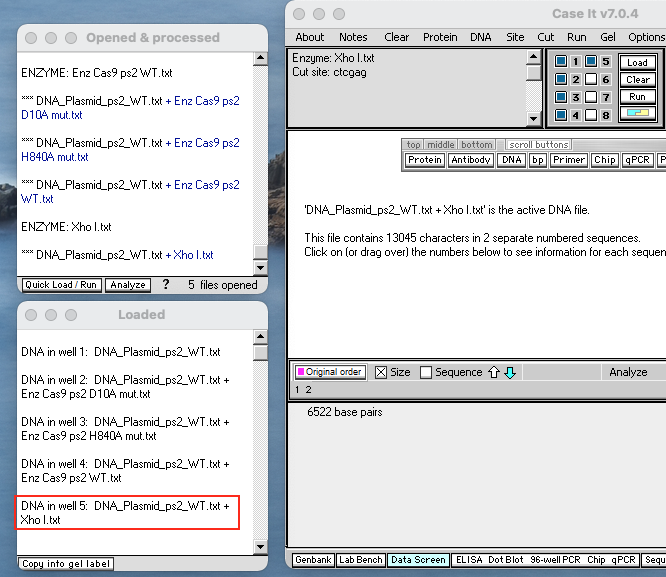Enable well 6 checkbox
Viewport: 666px width, 577px height.
point(591,79)
